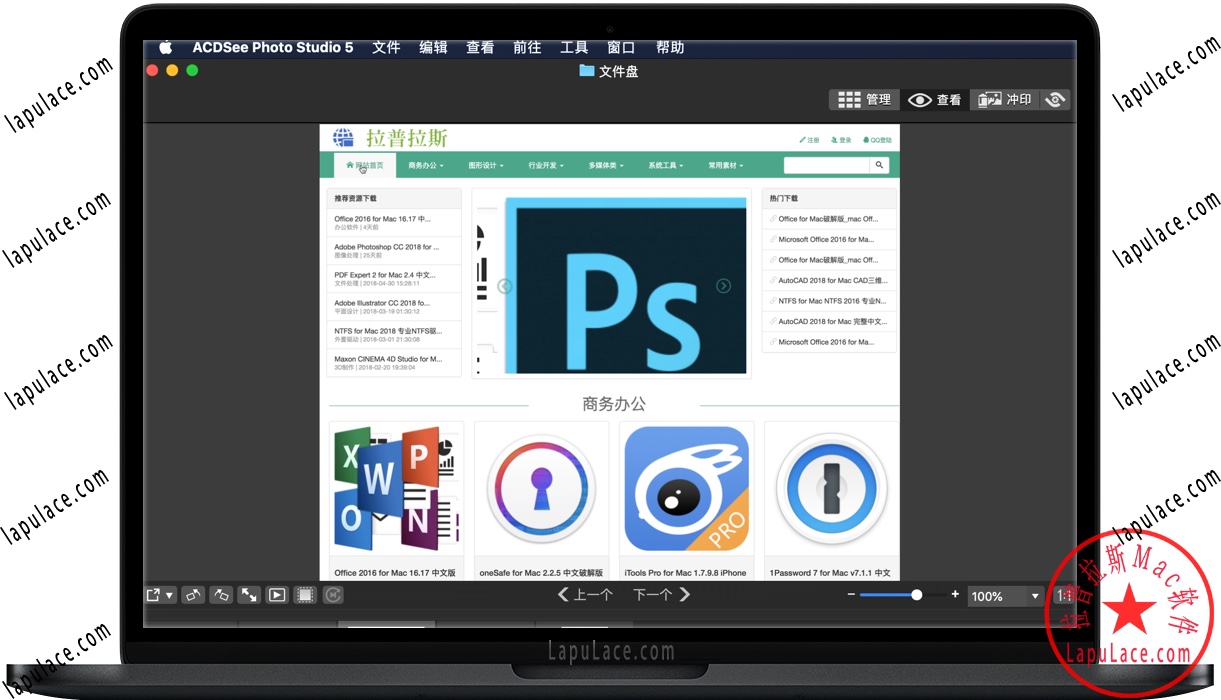Click the oneSafe for Mac keyhole icon
The width and height of the screenshot is (1221, 700).
541,489
